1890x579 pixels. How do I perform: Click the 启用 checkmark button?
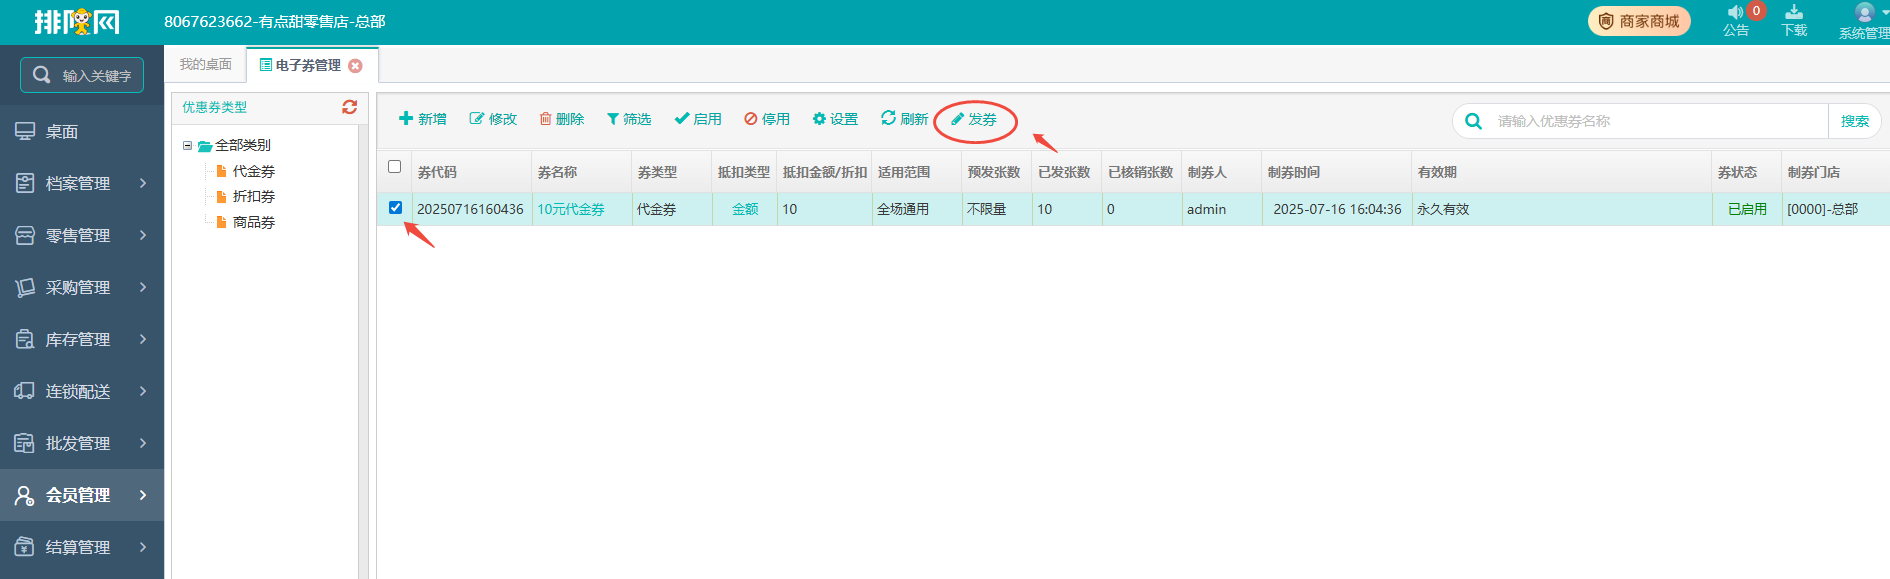point(698,119)
